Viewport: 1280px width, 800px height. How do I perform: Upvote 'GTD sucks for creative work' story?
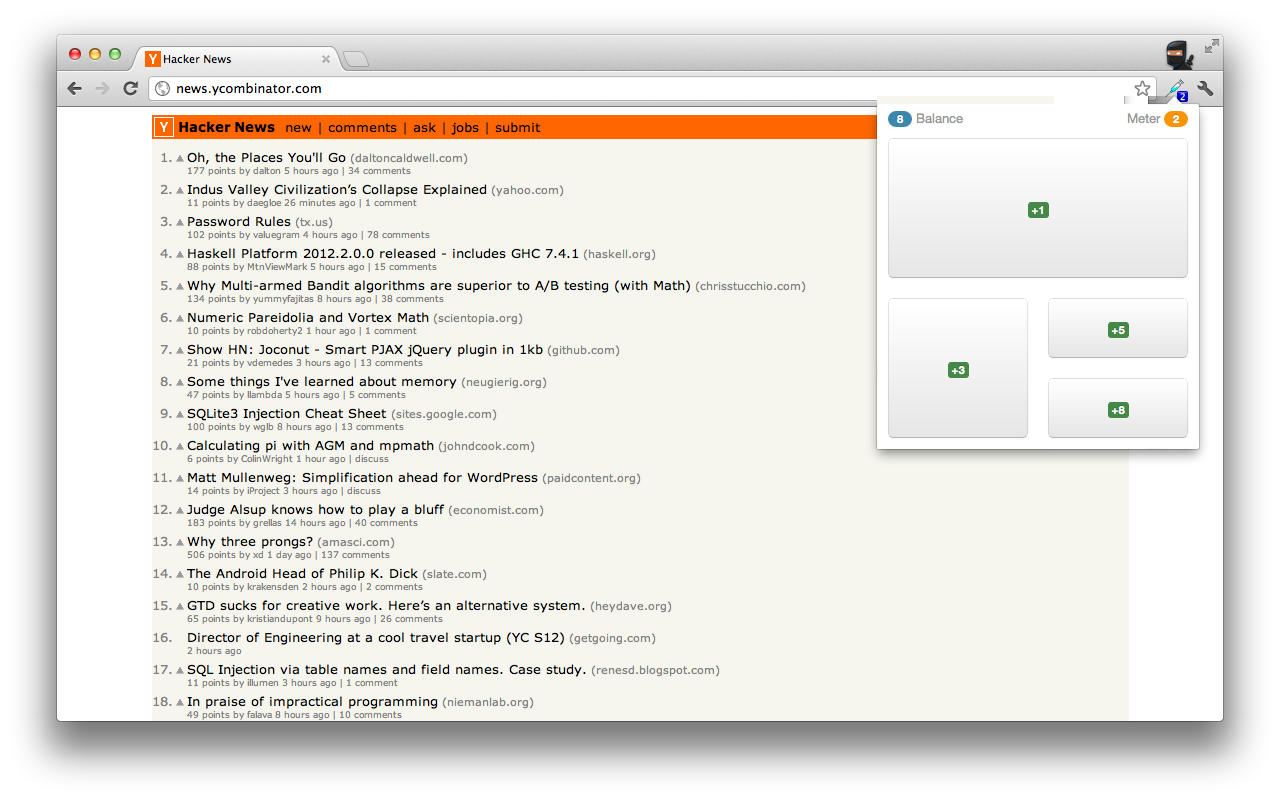[181, 606]
